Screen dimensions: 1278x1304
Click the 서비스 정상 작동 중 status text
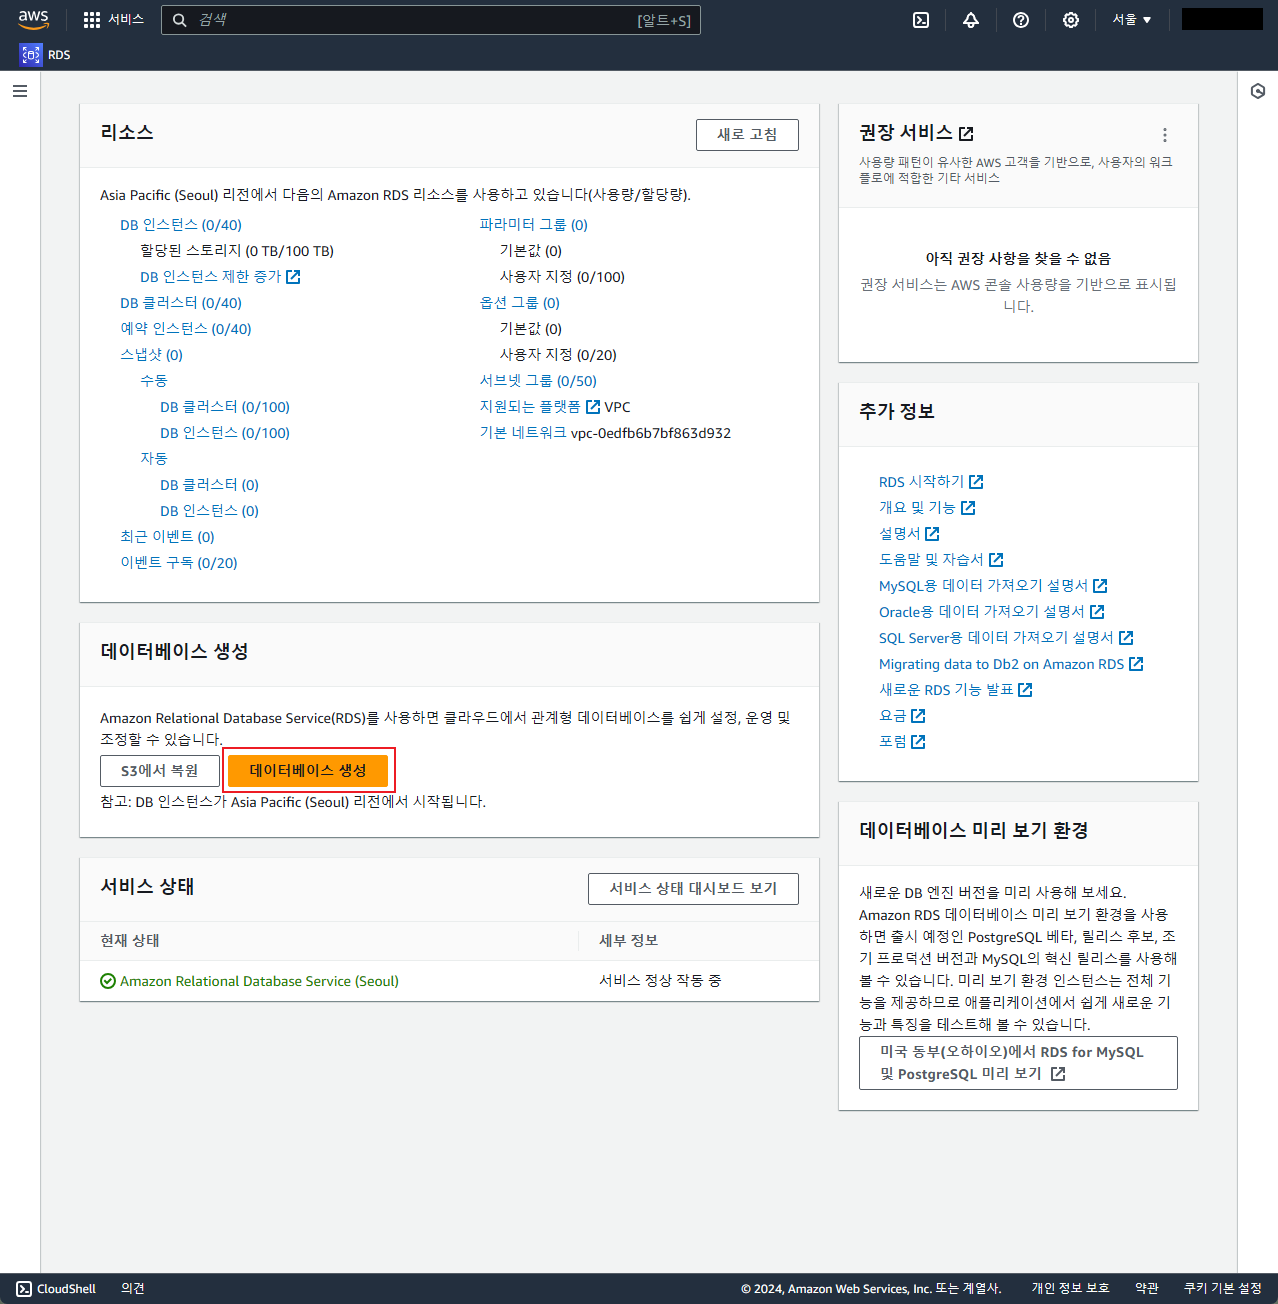[x=660, y=981]
